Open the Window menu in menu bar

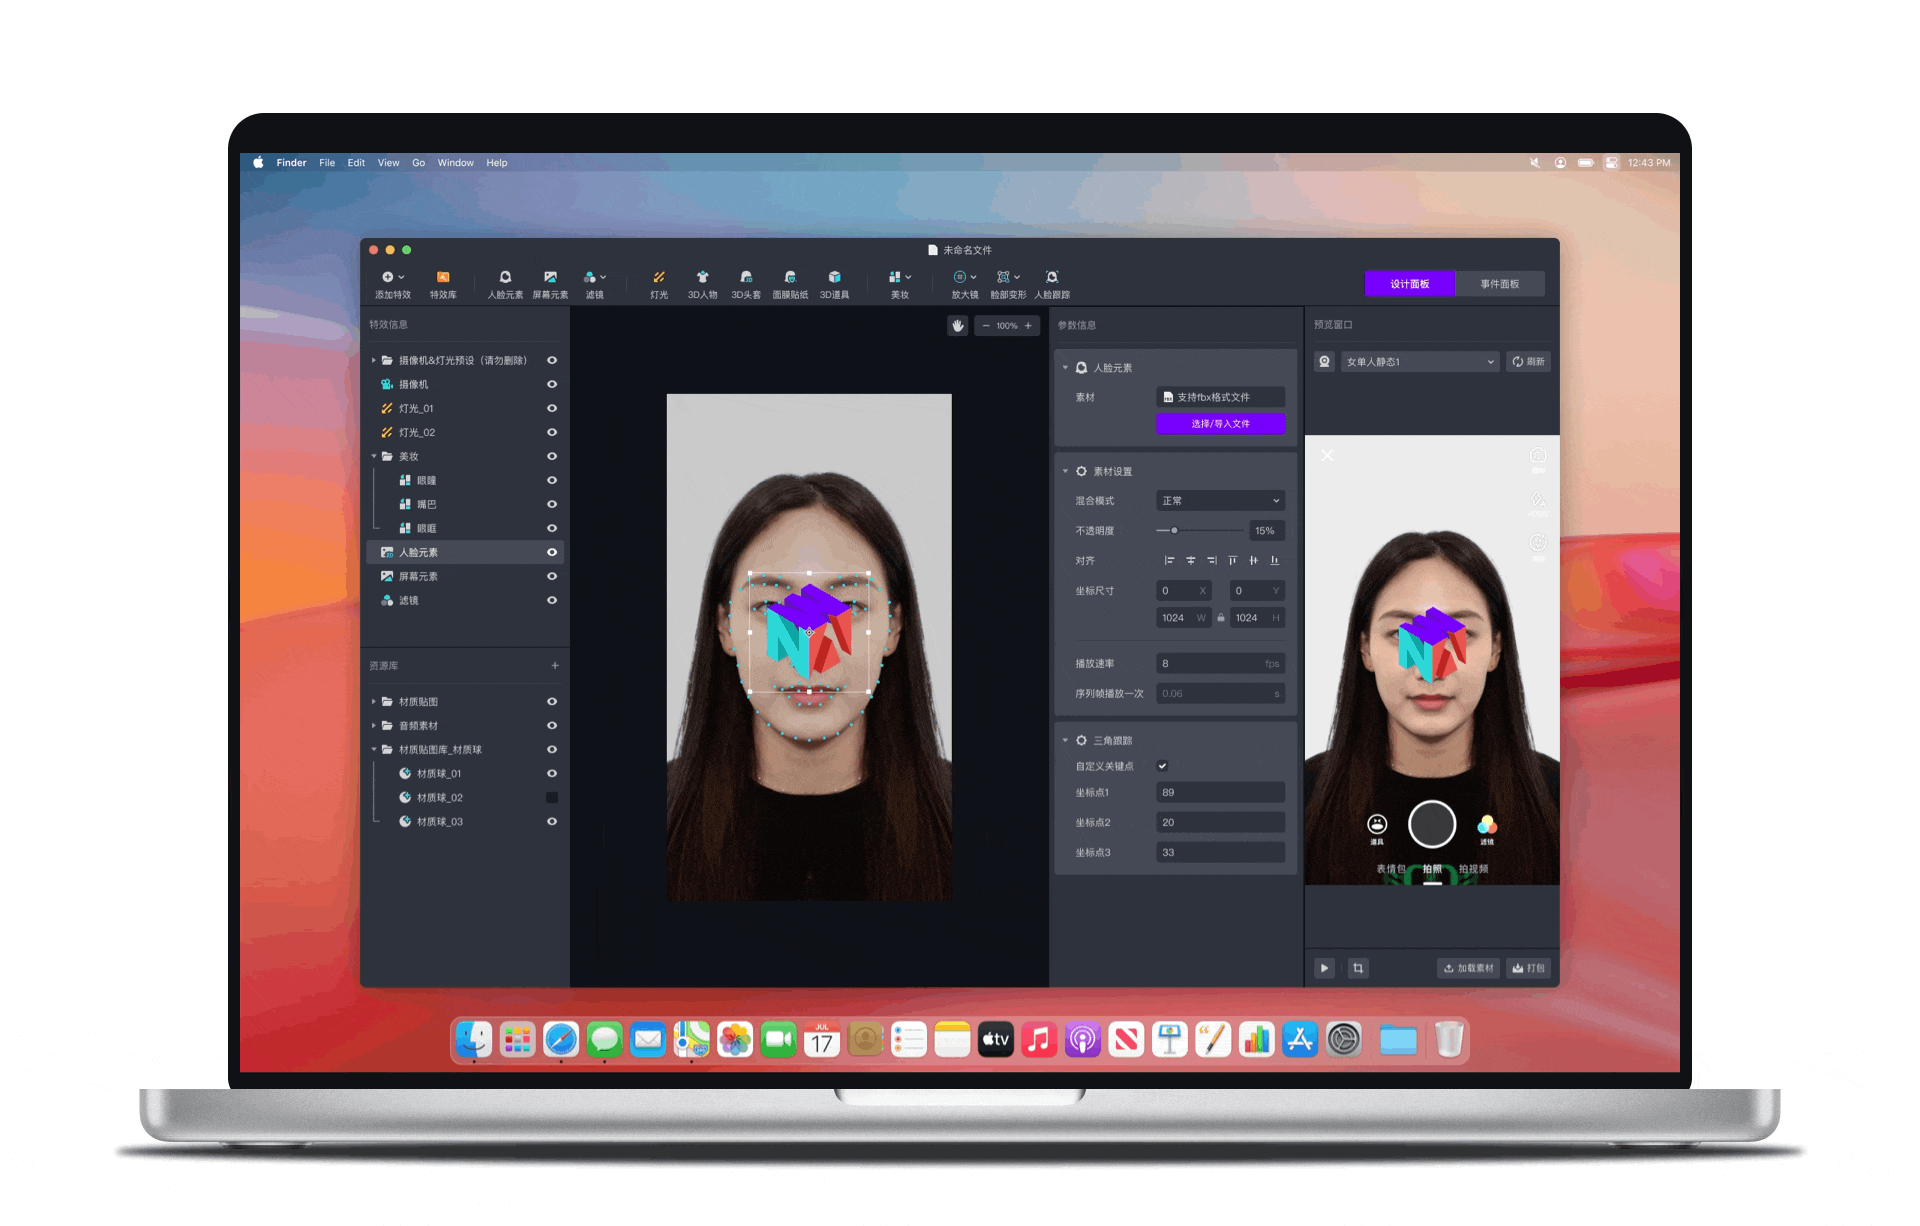click(x=455, y=163)
